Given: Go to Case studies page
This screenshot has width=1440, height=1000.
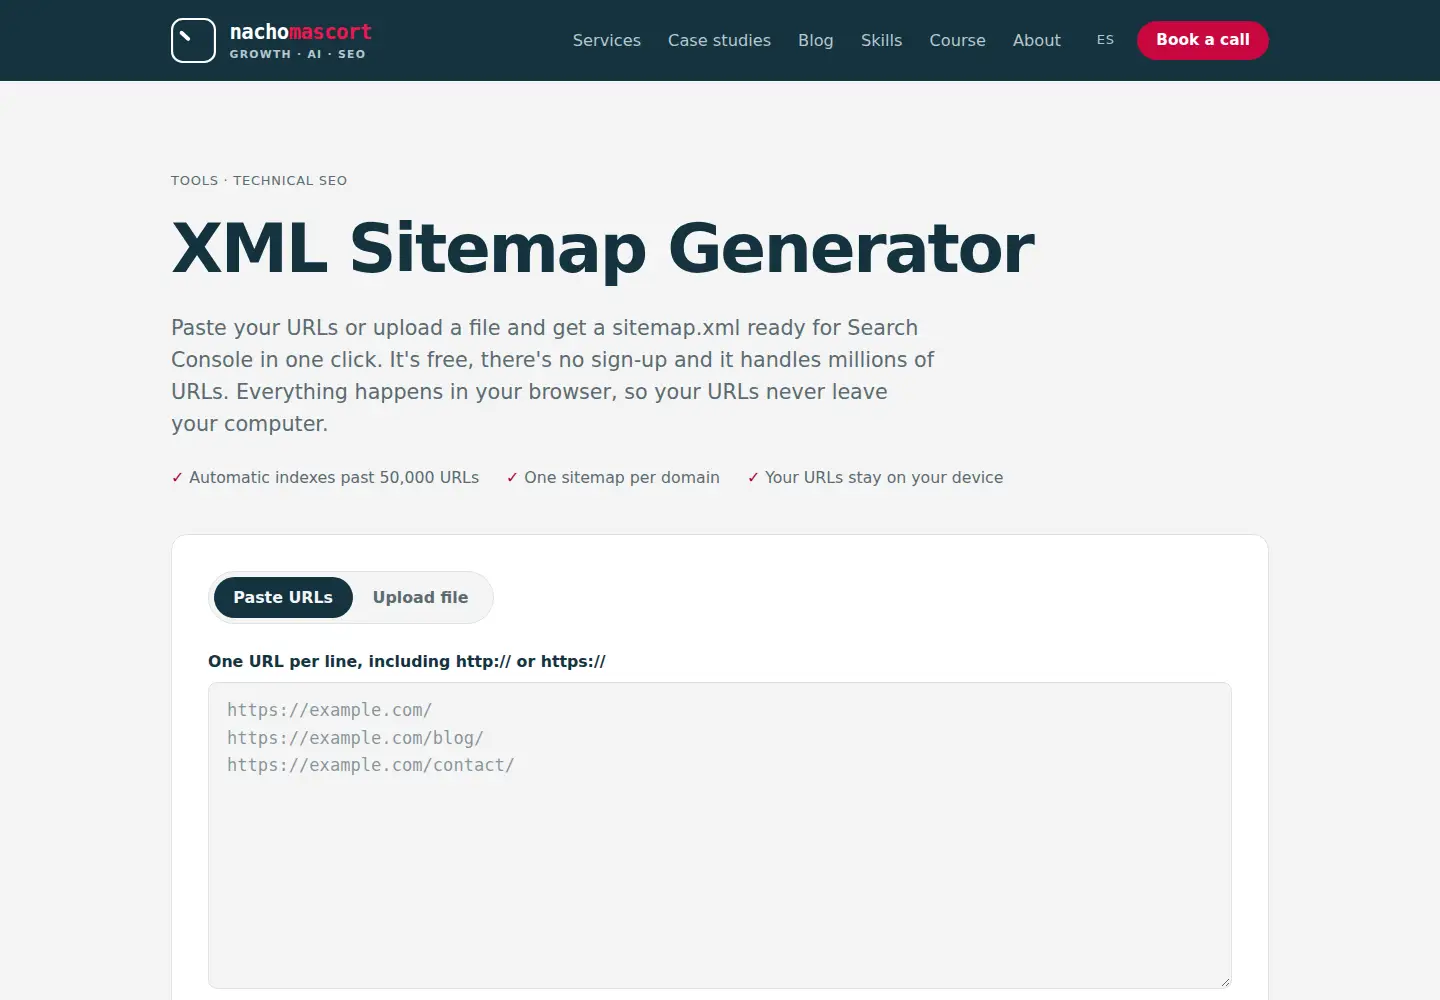Looking at the screenshot, I should [x=719, y=40].
